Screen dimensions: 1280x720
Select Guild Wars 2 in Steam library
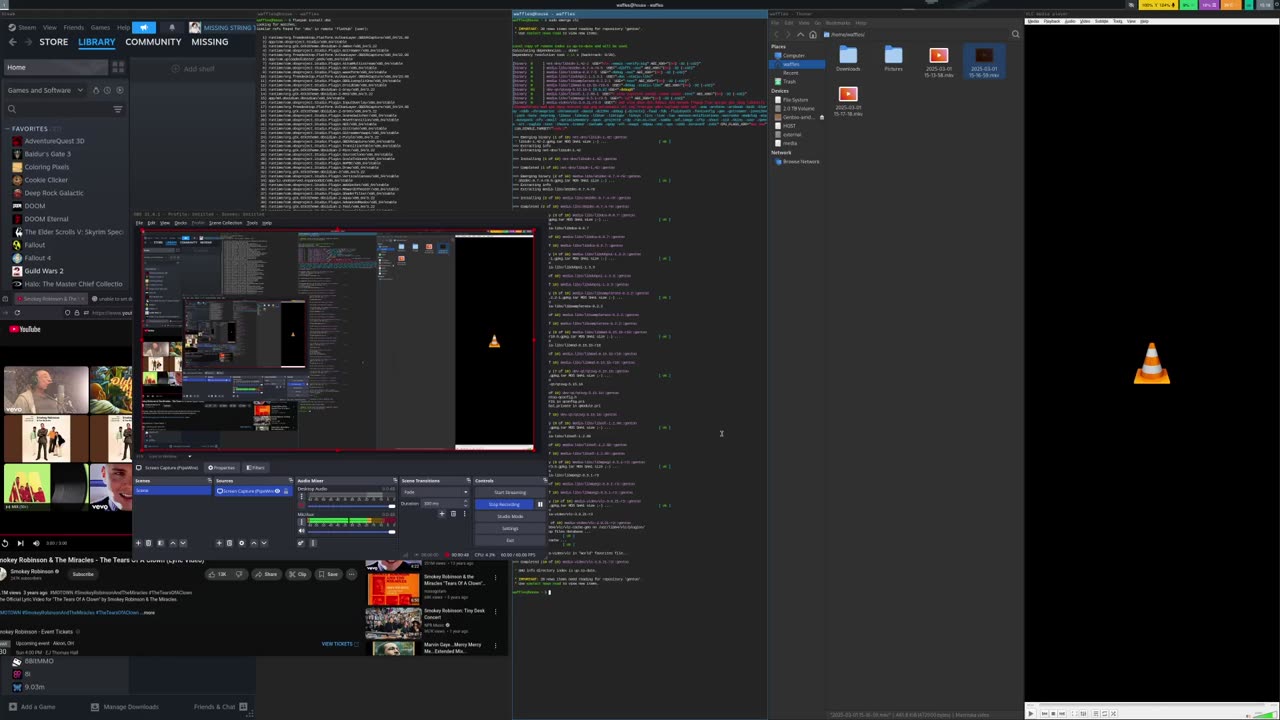tap(44, 271)
